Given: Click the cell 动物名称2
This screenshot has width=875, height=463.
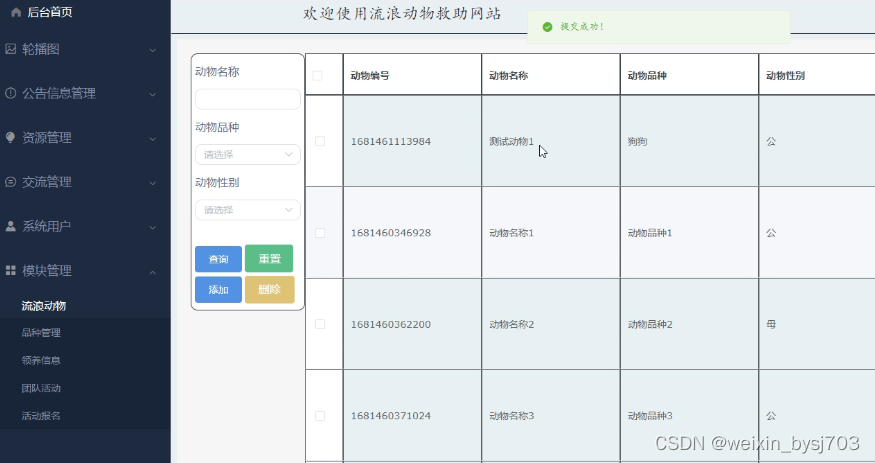Looking at the screenshot, I should [x=511, y=324].
